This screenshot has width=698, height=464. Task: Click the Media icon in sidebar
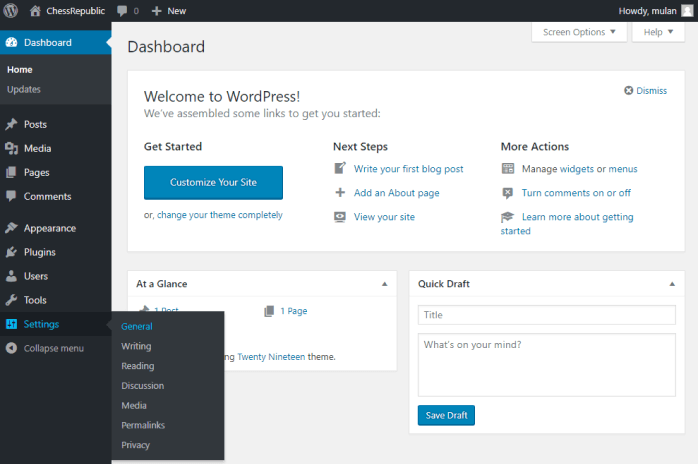click(x=11, y=148)
